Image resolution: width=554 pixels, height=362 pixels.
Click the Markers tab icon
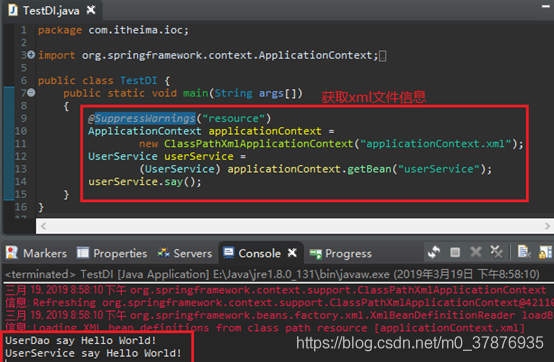point(12,253)
